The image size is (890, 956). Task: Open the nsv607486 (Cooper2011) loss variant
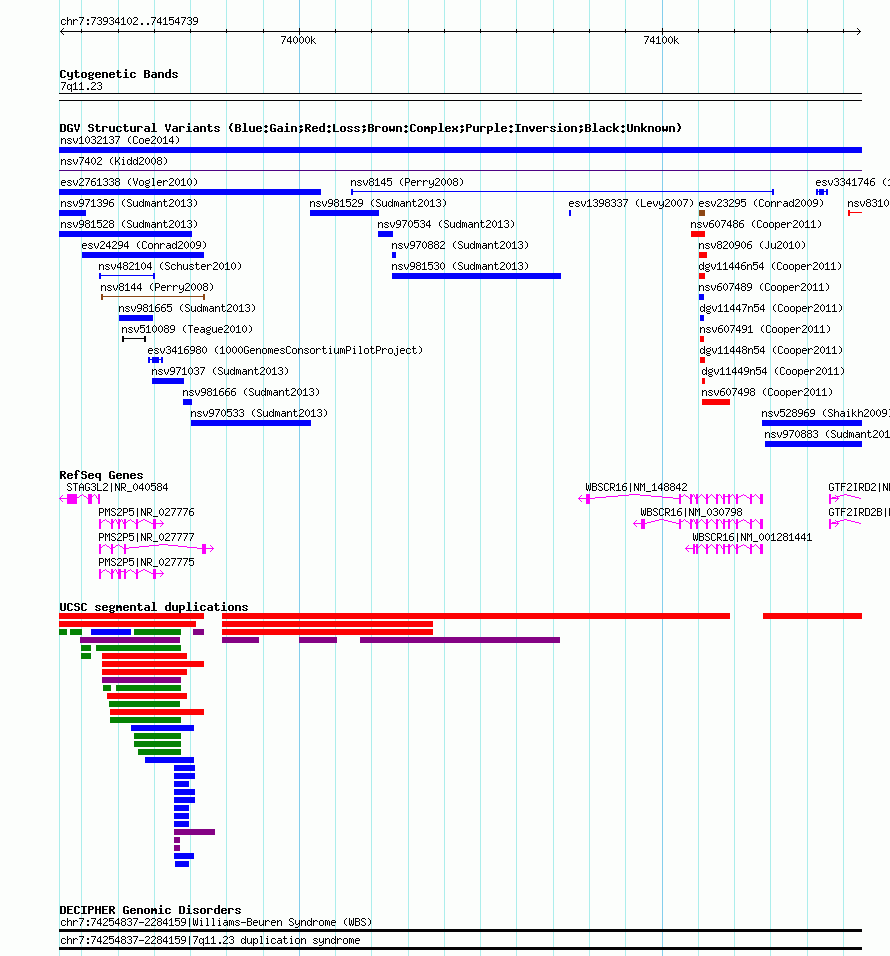(x=697, y=234)
